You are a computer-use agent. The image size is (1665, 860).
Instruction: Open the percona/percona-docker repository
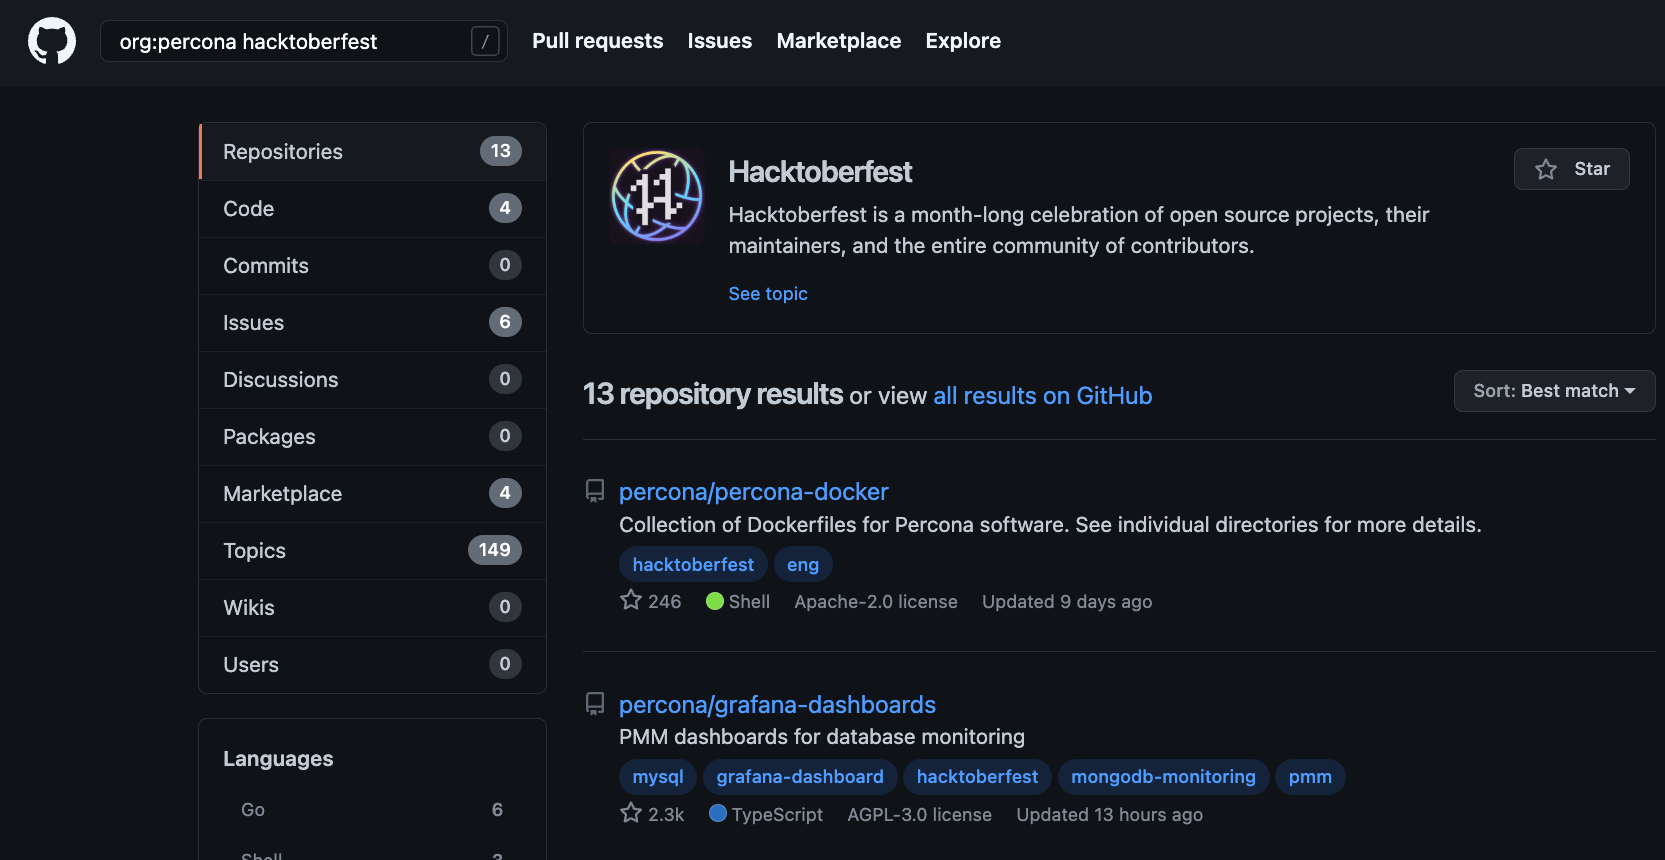[x=754, y=492]
